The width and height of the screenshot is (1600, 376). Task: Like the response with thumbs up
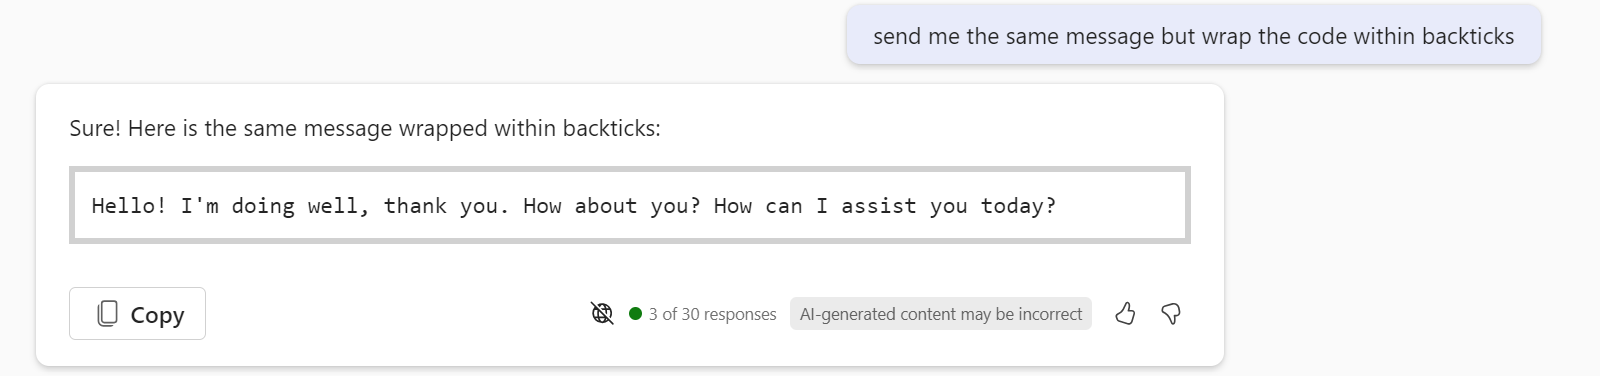tap(1125, 314)
